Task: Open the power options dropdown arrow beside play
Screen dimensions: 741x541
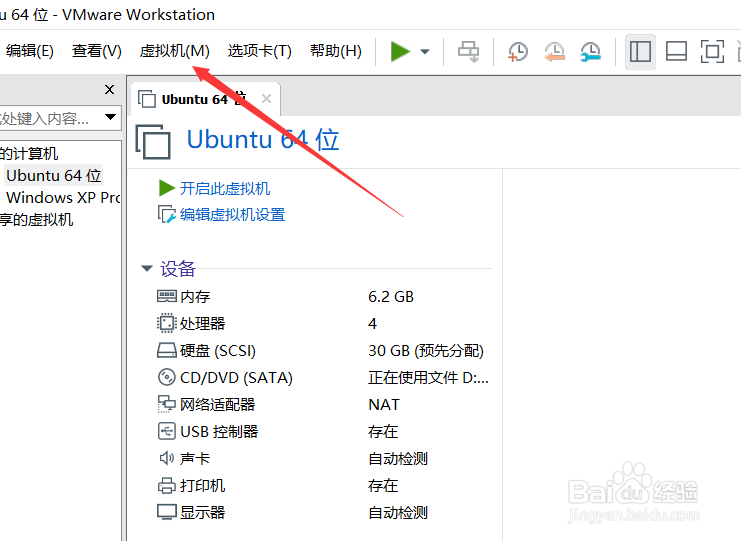Action: (425, 52)
